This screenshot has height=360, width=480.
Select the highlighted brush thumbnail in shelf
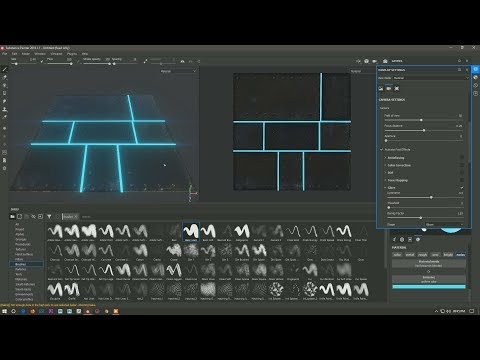191,232
